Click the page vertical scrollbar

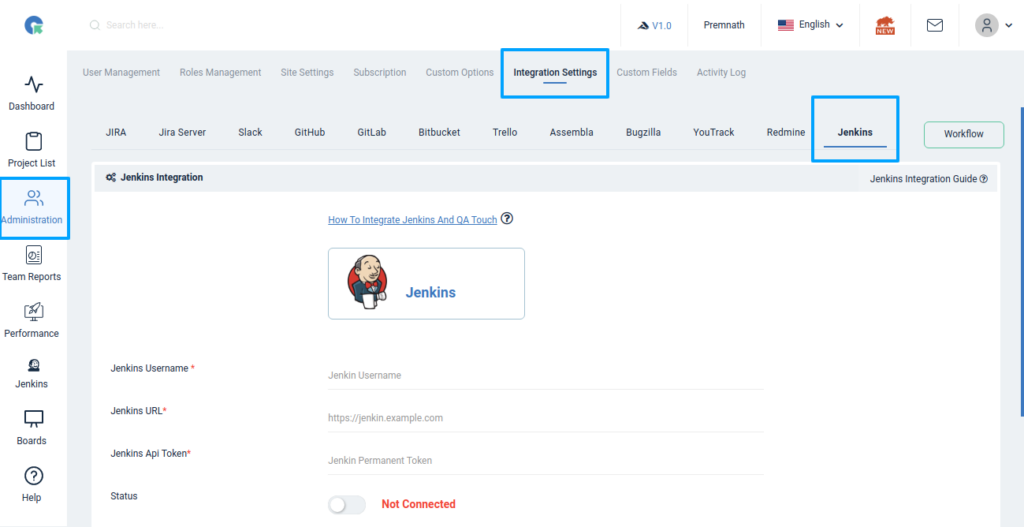[1022, 261]
